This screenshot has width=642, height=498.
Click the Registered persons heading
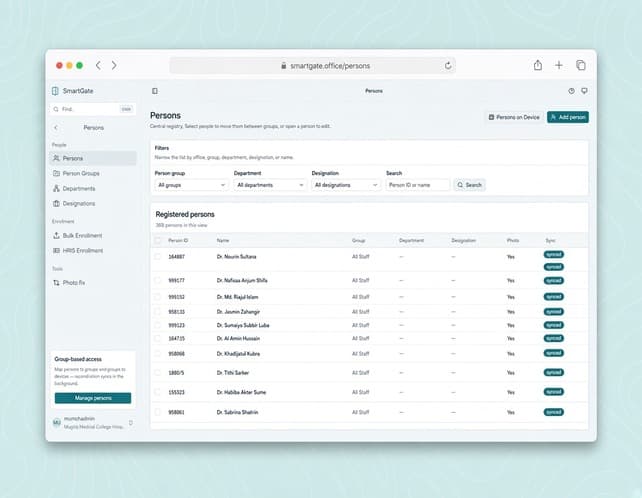[x=185, y=214]
